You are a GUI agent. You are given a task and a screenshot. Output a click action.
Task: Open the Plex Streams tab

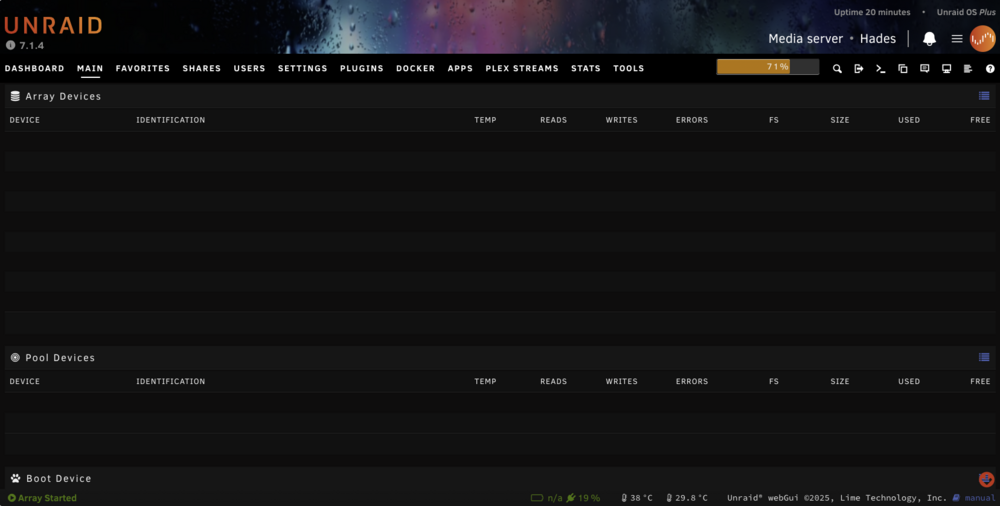pyautogui.click(x=522, y=68)
